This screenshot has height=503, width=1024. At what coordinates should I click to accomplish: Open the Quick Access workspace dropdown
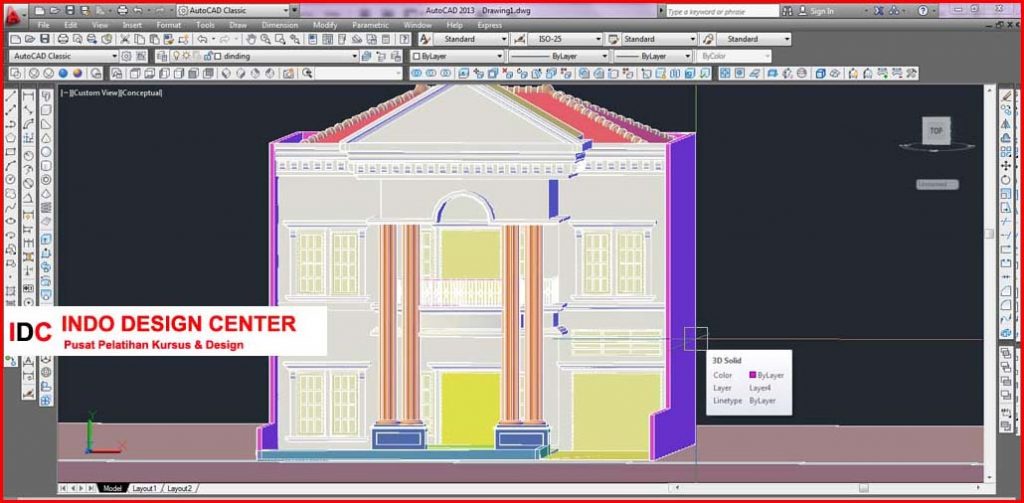point(233,10)
